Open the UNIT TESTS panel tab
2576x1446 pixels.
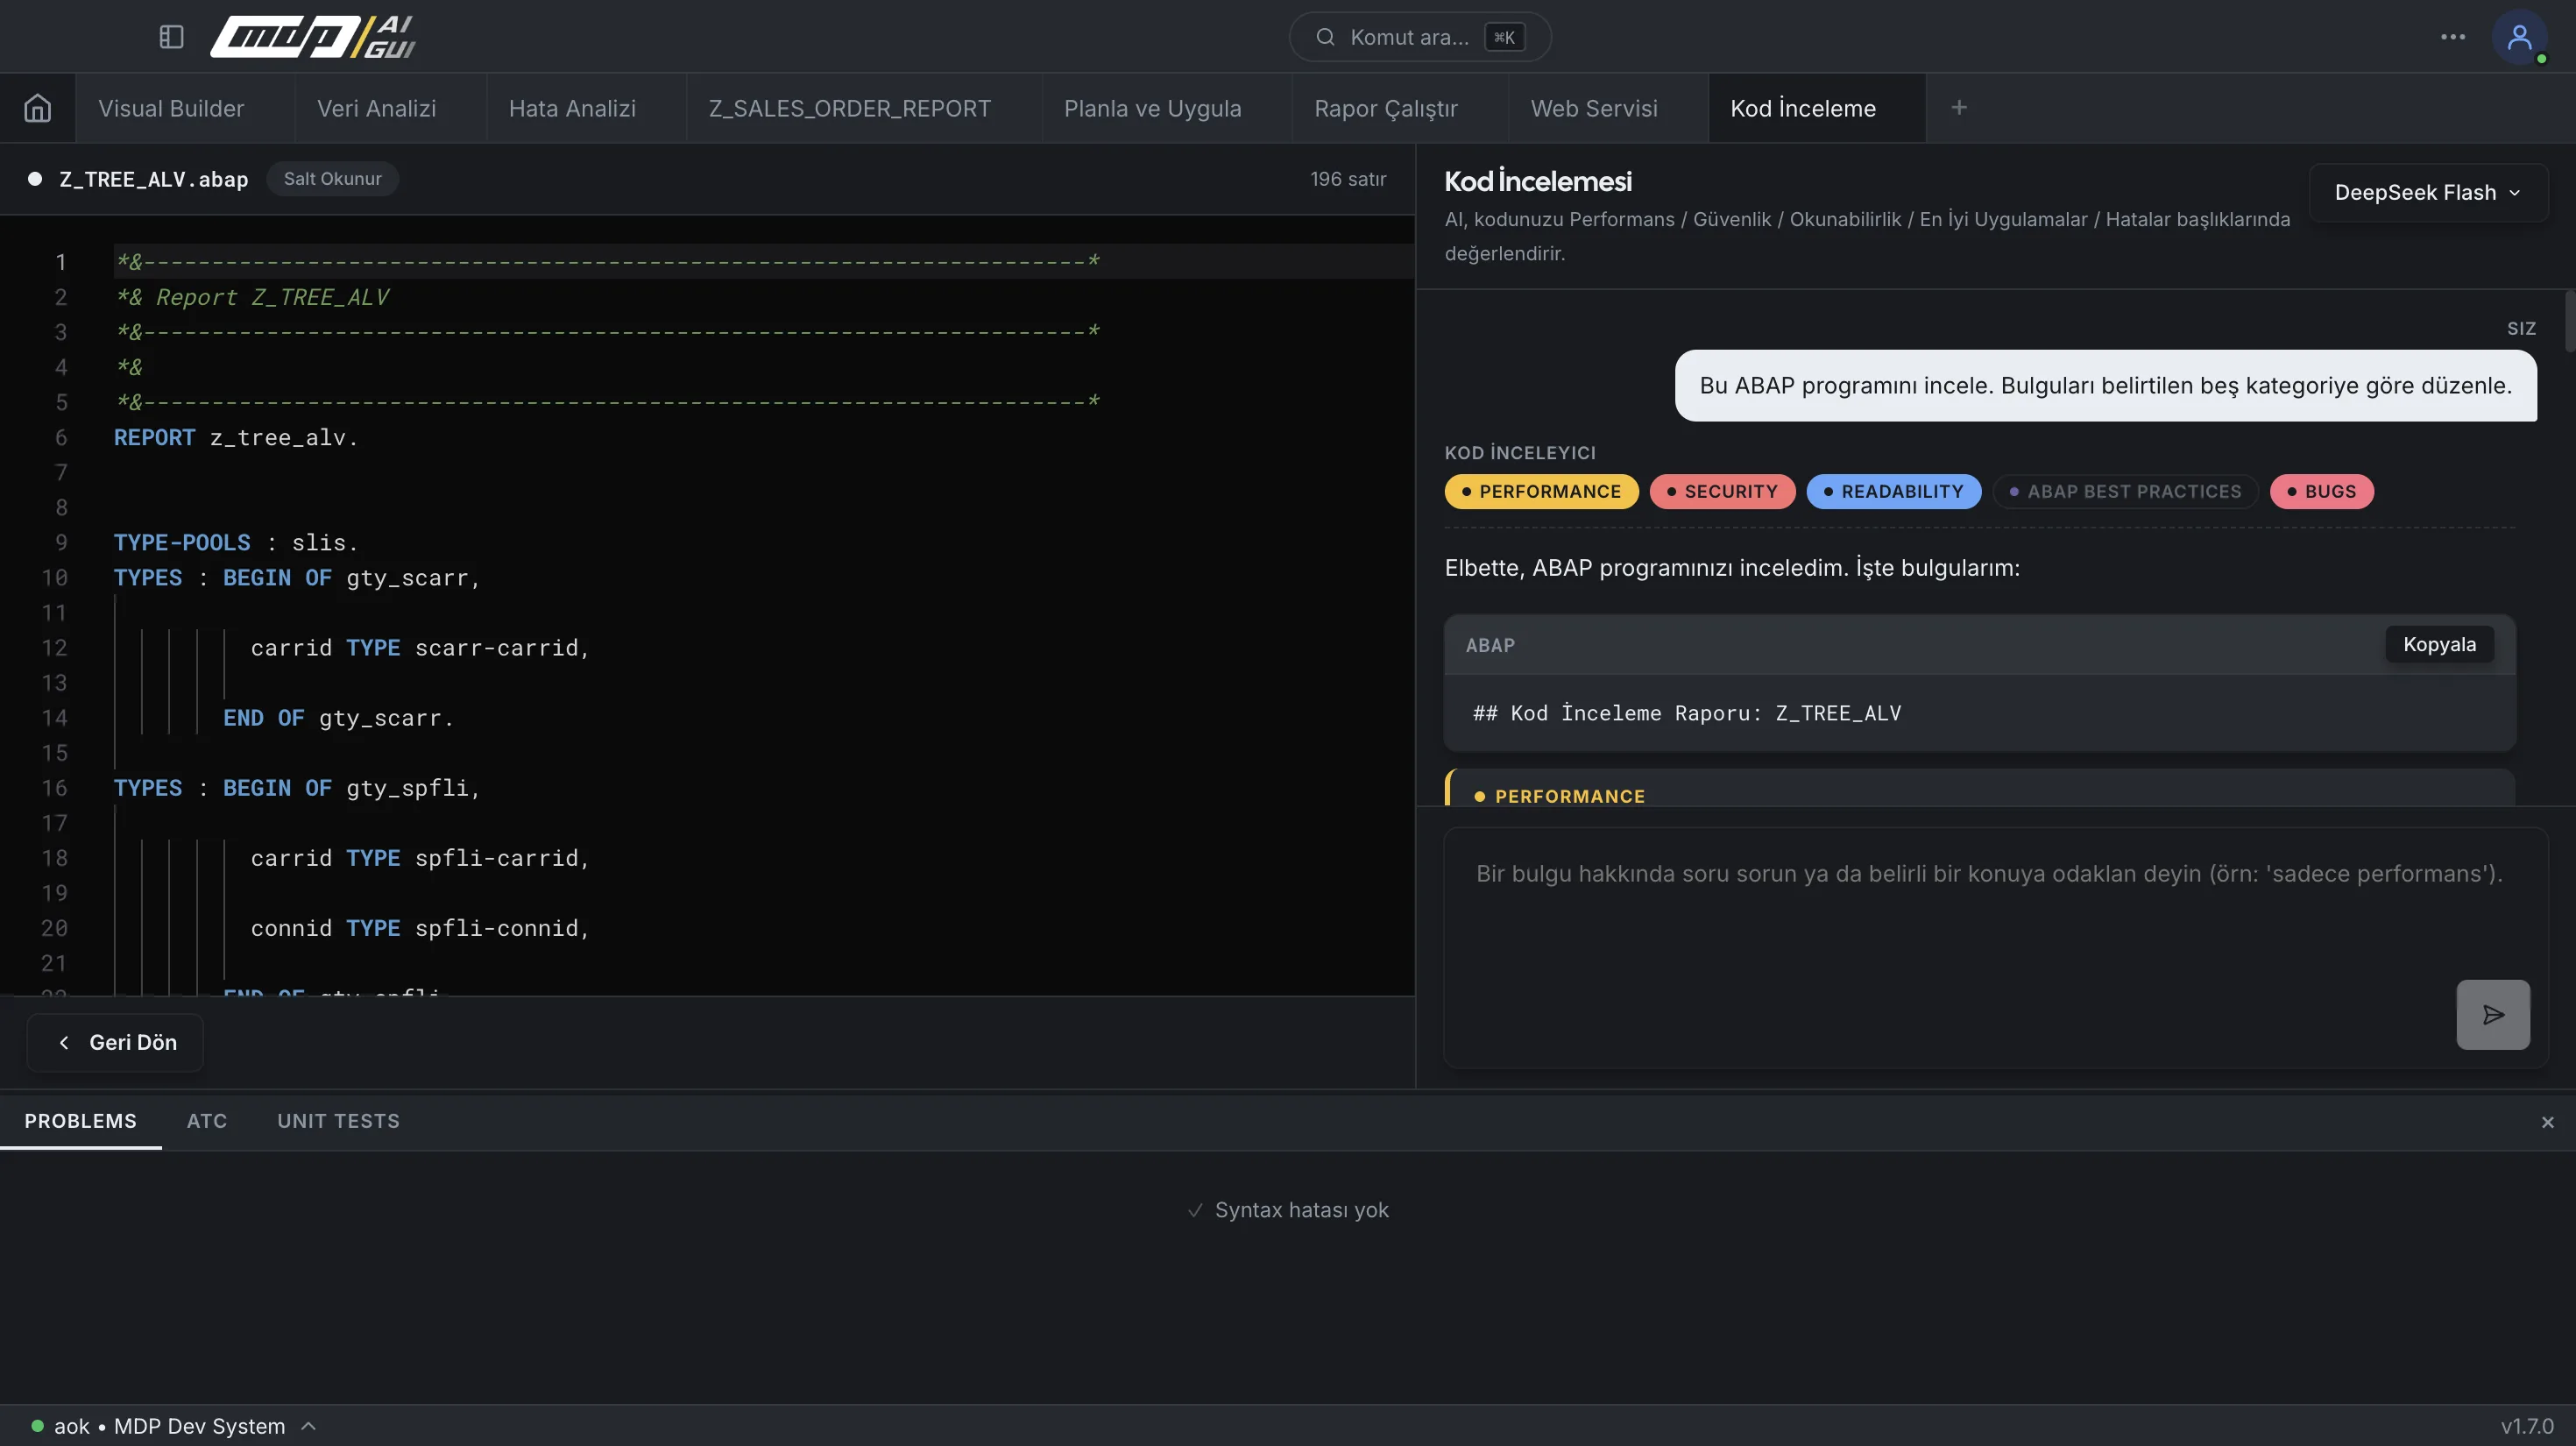tap(338, 1122)
